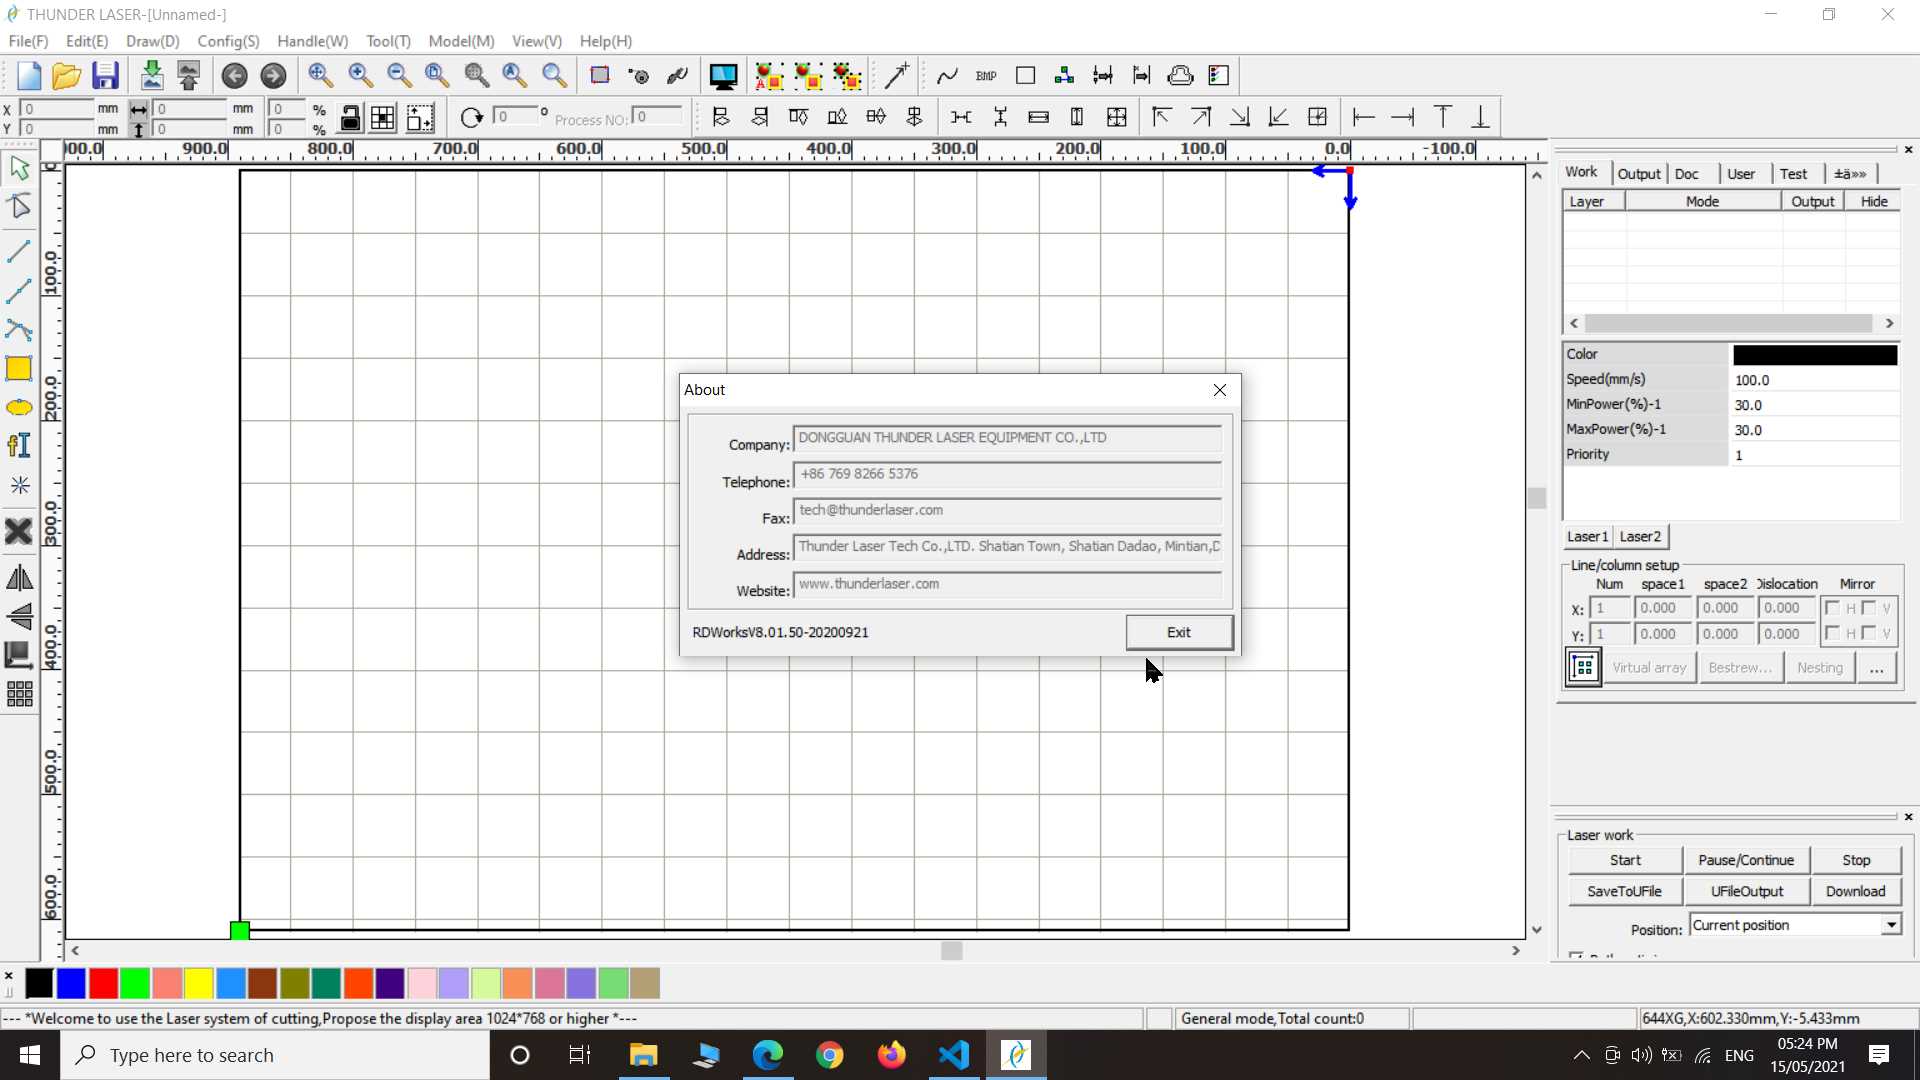Open the Draw(D) menu
The image size is (1920, 1080).
[152, 41]
